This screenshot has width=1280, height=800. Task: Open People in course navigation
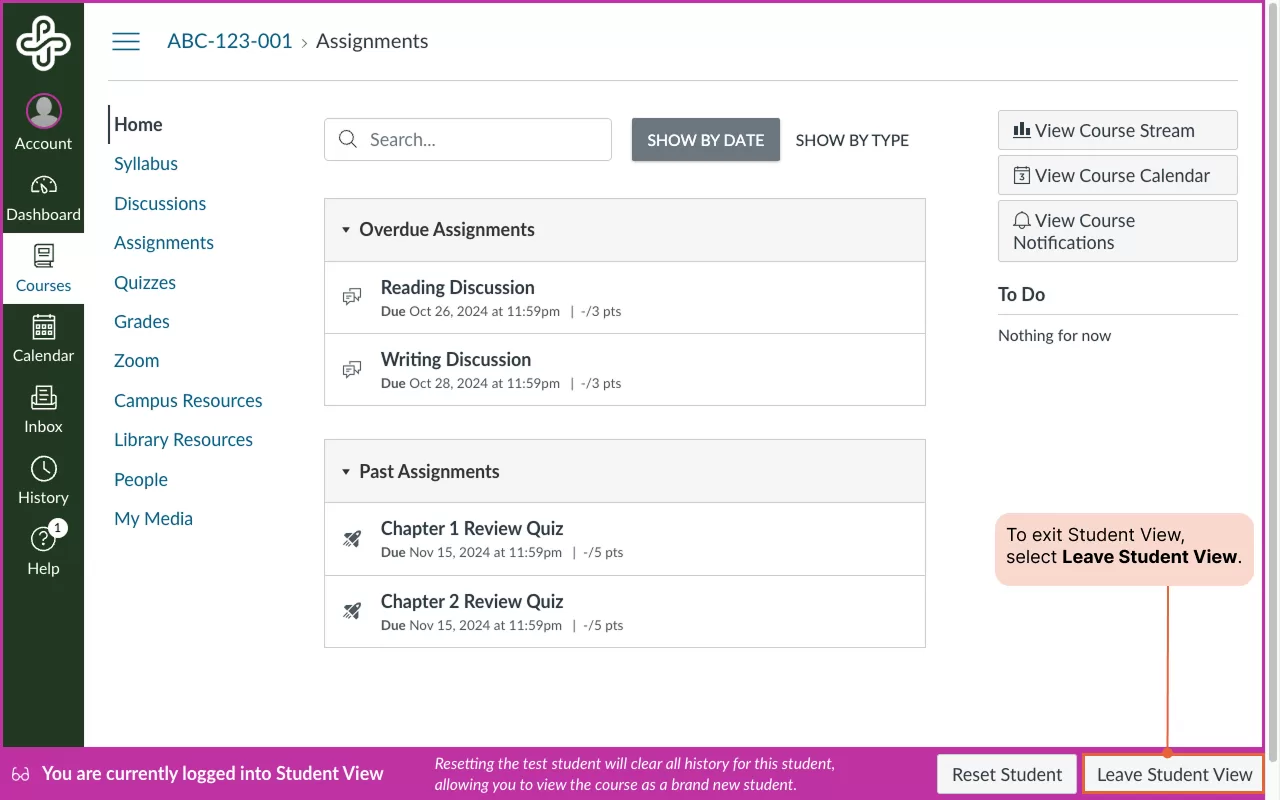tap(141, 480)
